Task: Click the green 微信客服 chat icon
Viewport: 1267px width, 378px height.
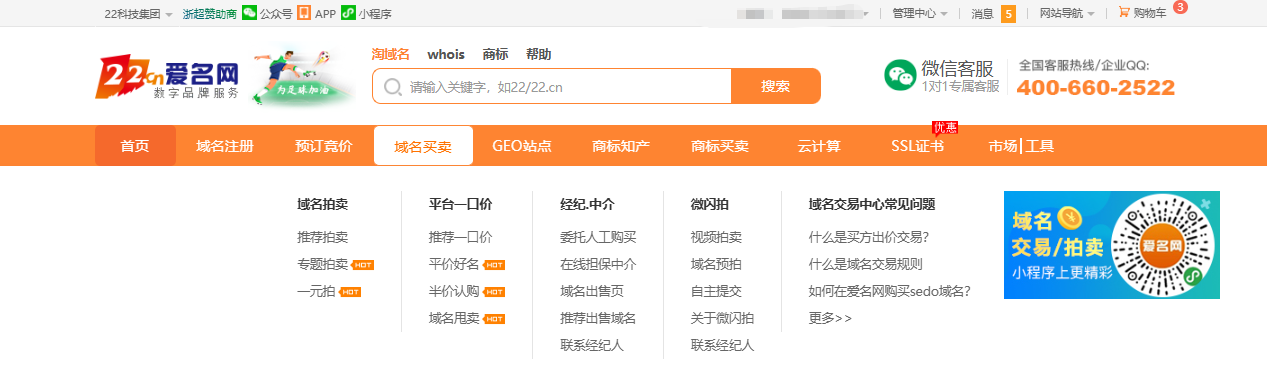Action: coord(900,76)
